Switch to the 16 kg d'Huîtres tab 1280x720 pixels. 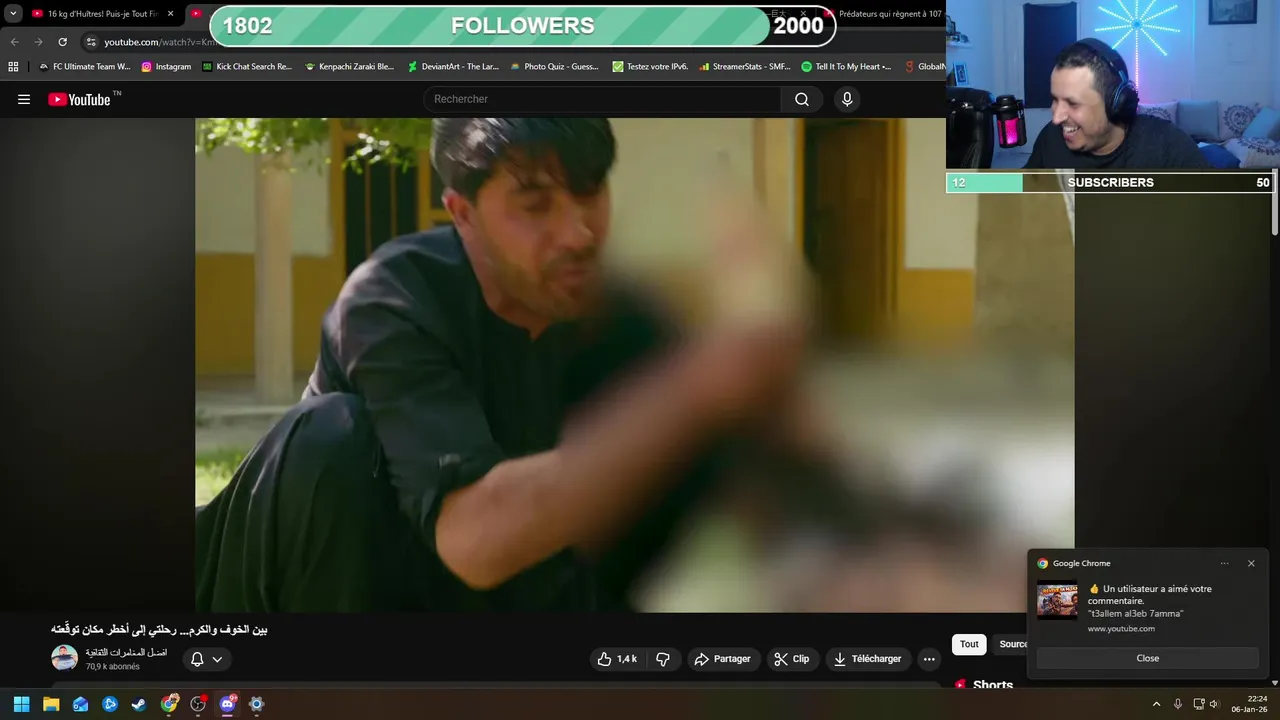click(x=95, y=14)
